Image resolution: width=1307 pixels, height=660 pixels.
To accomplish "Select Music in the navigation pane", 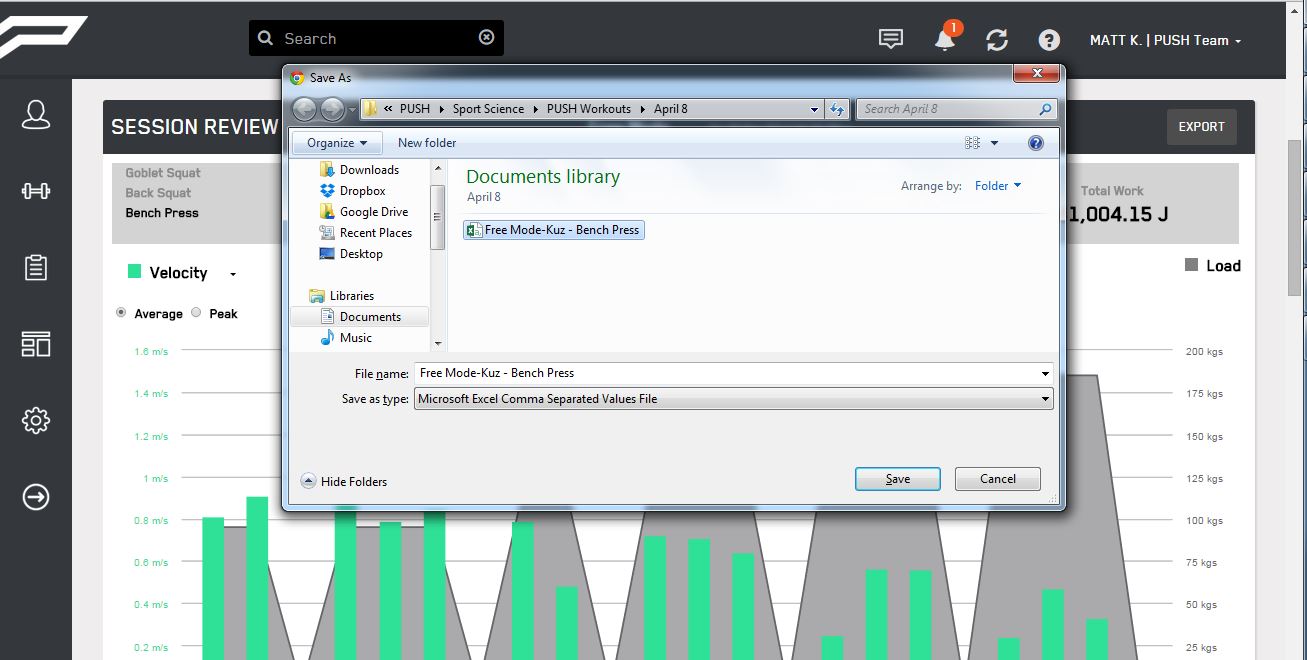I will (355, 338).
